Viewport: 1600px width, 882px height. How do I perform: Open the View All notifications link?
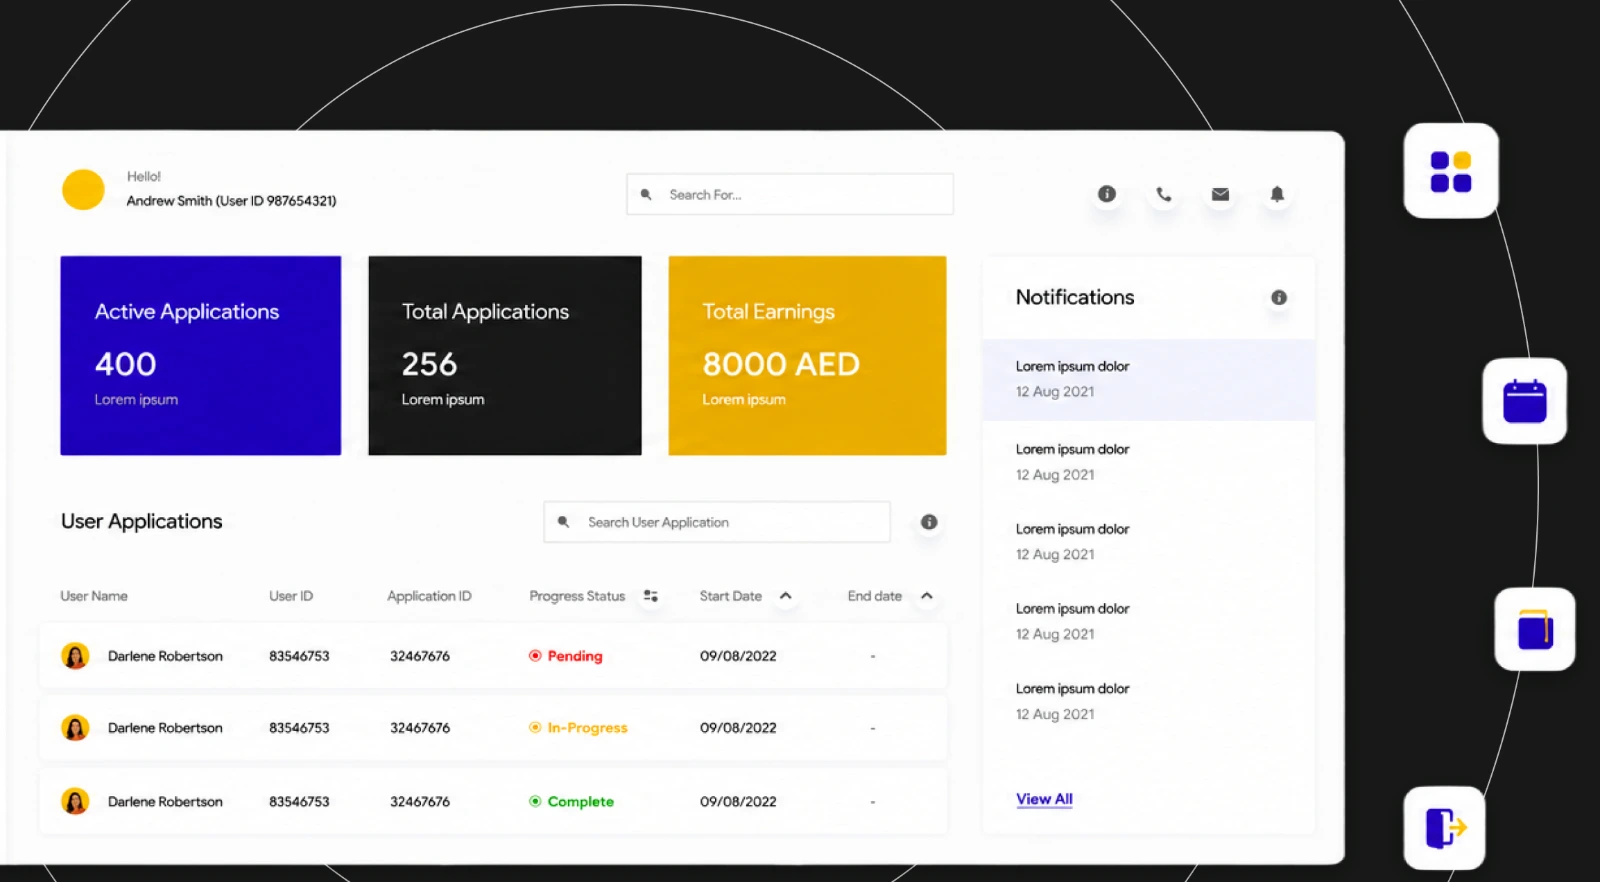(x=1044, y=799)
